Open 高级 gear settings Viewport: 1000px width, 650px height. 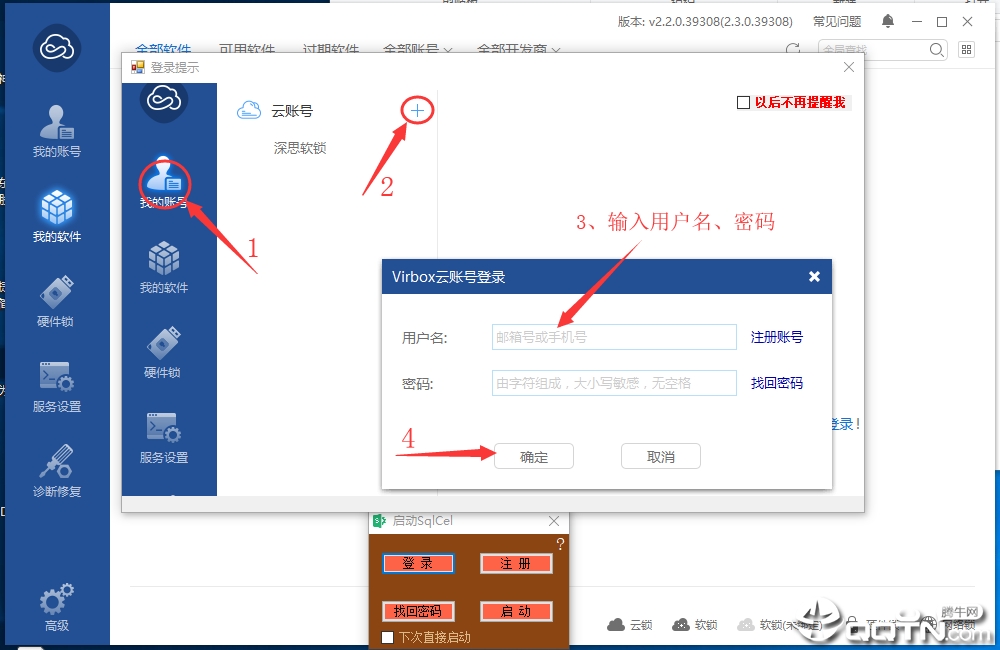tap(57, 607)
